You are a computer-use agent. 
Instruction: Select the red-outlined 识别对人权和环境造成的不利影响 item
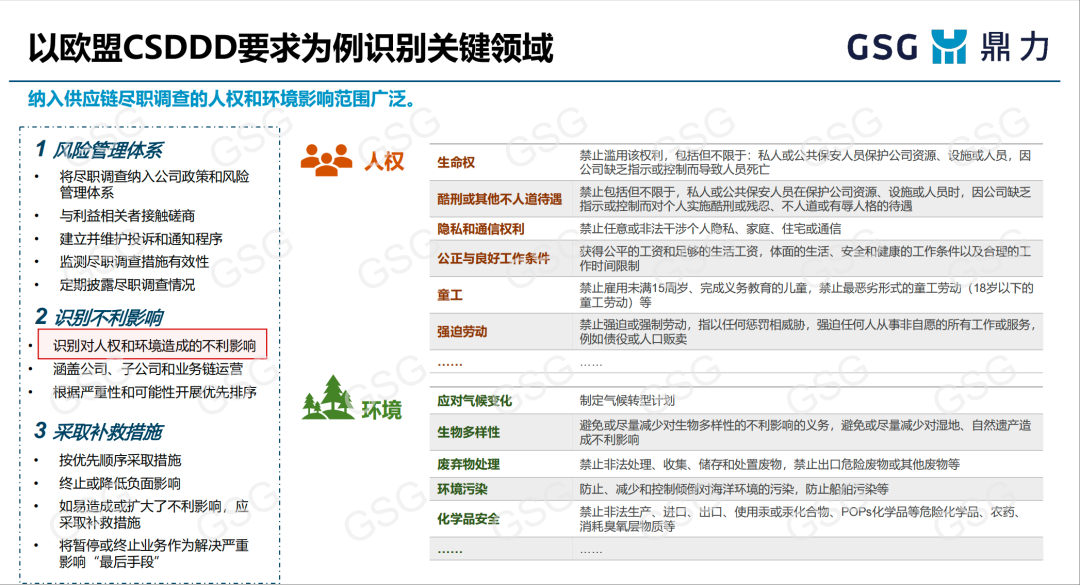point(153,346)
